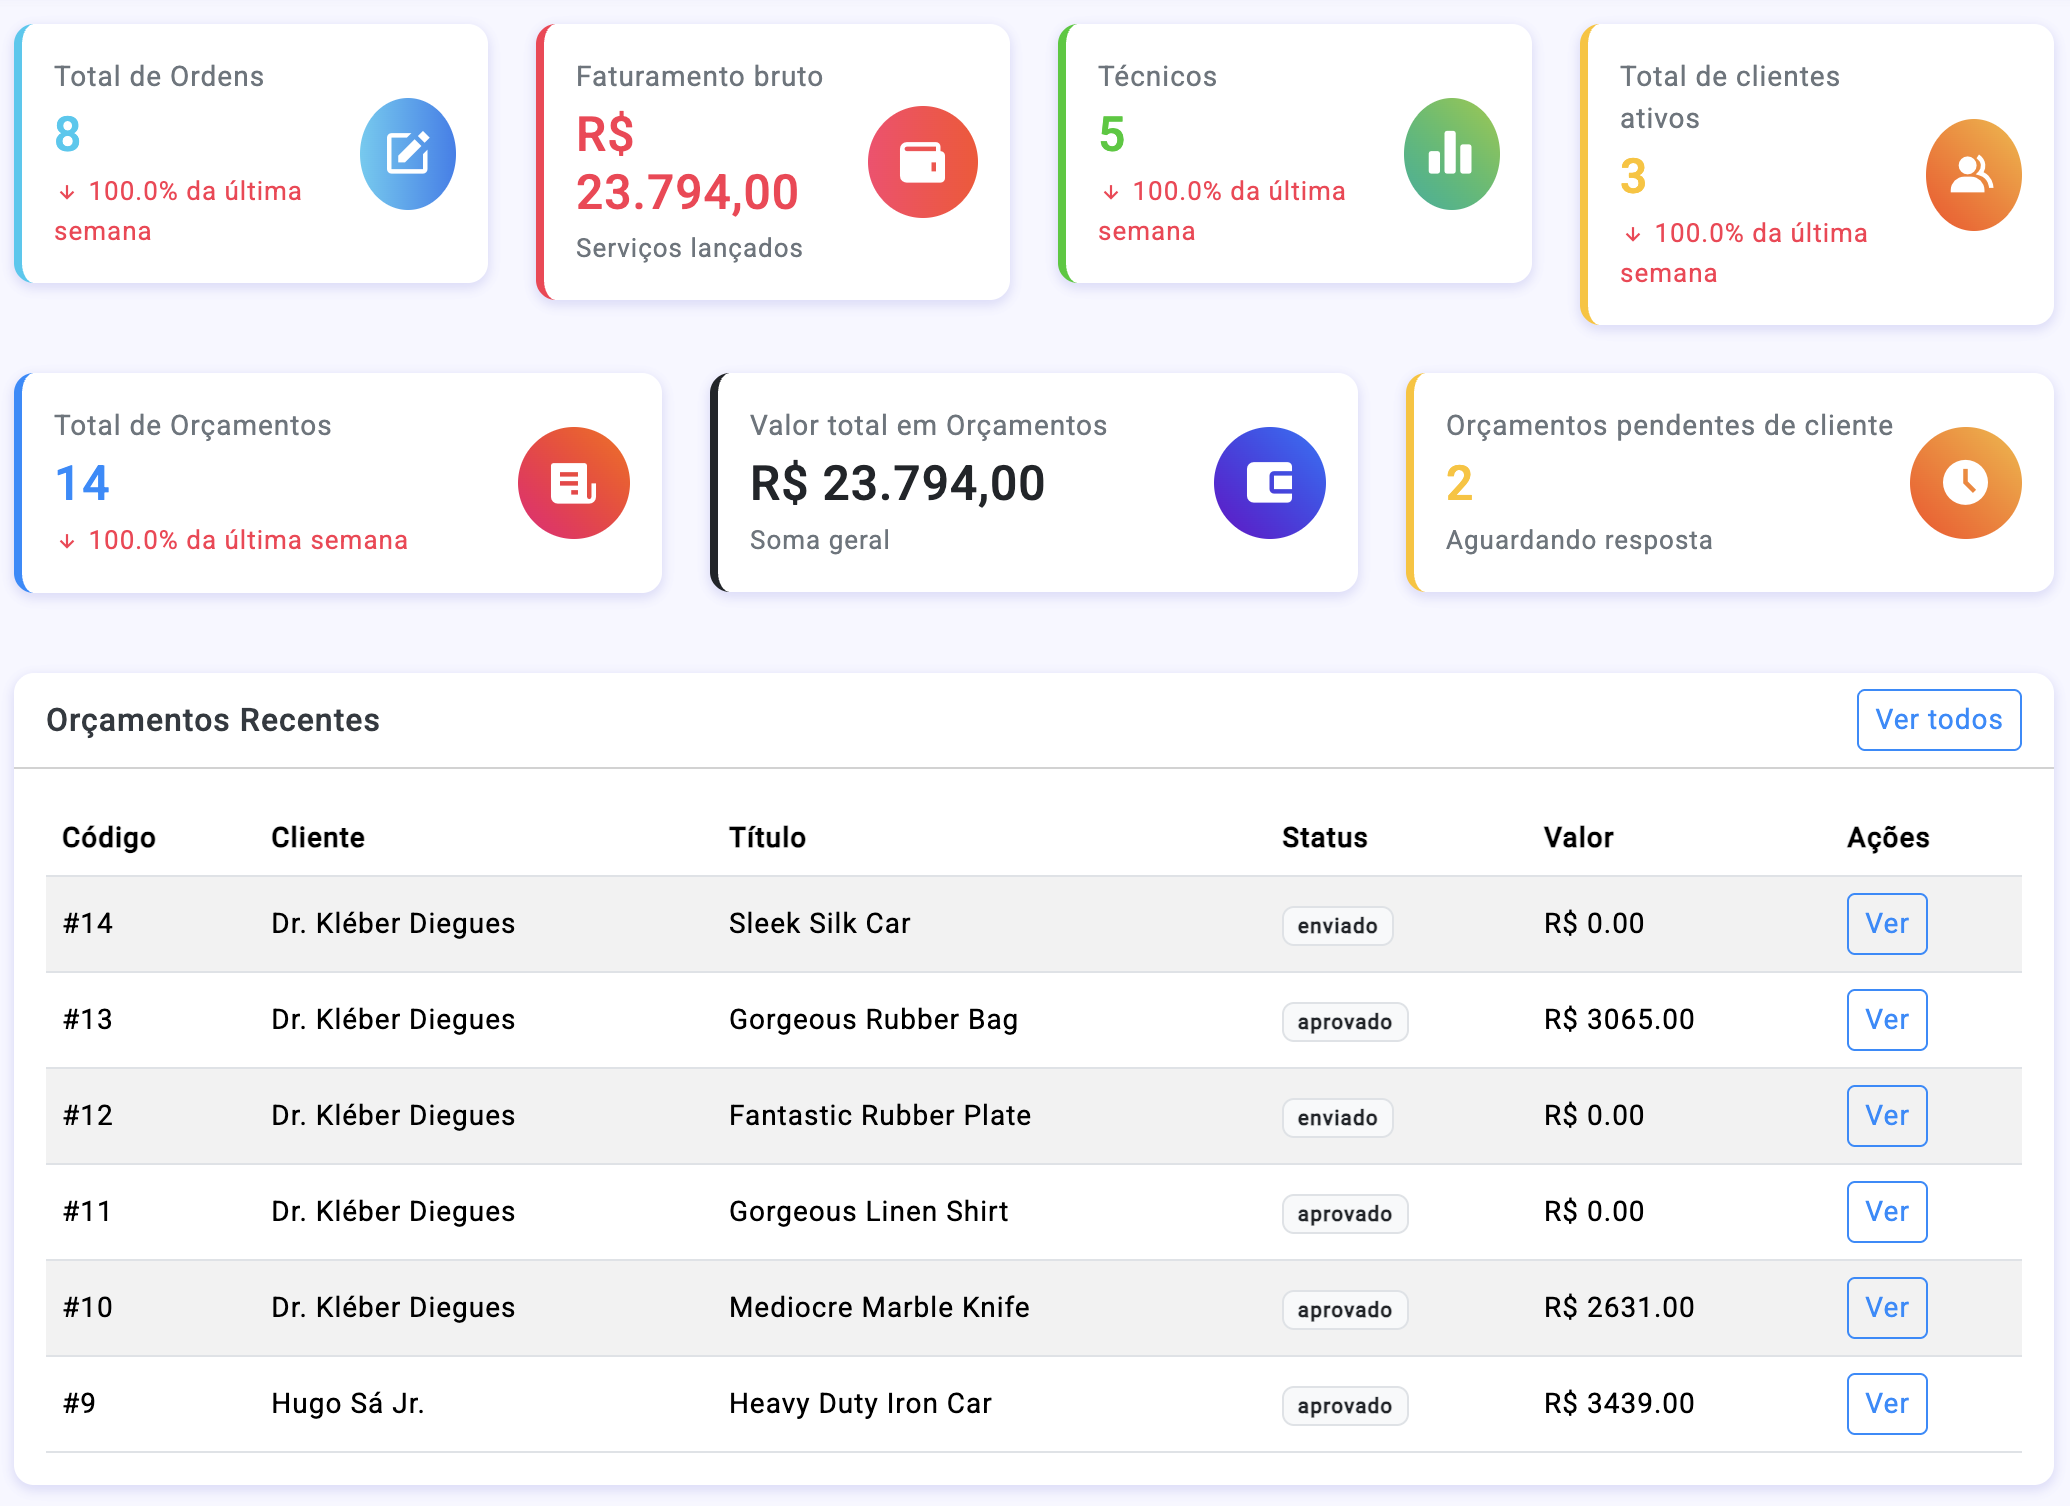This screenshot has width=2070, height=1506.
Task: Click the document icon in Total de Orçamentos card
Action: tap(574, 483)
